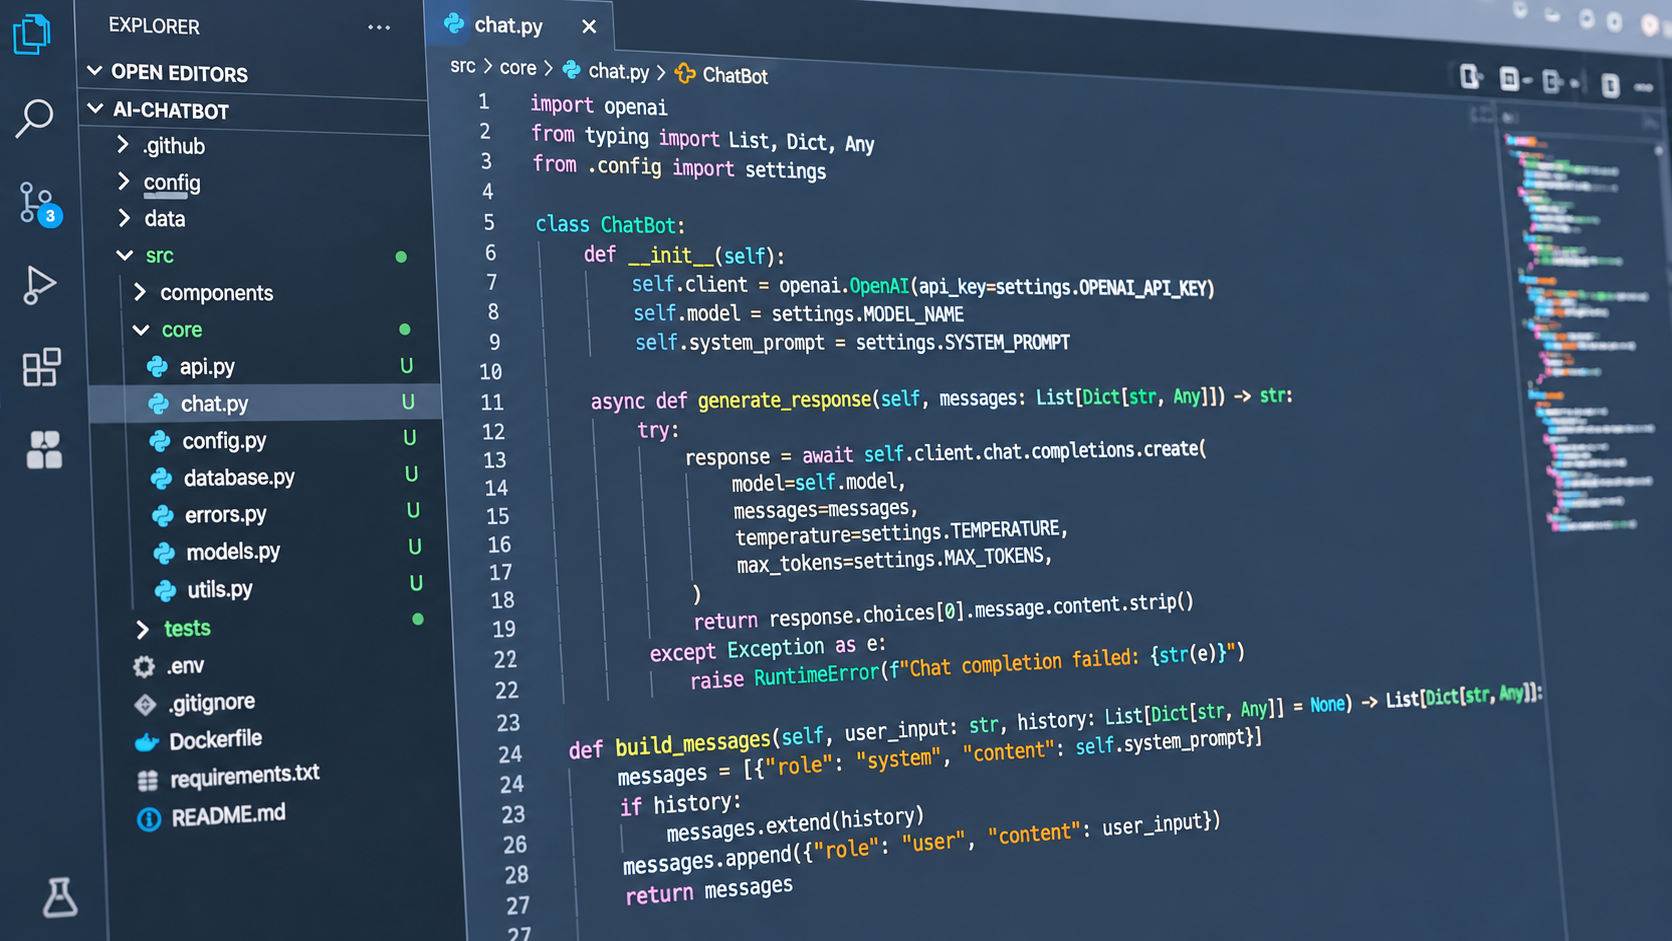Click the Python icon beside utils.py
Image resolution: width=1672 pixels, height=941 pixels.
click(x=166, y=590)
